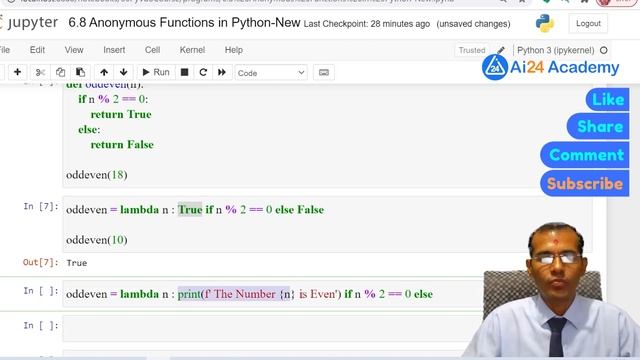Open the Cell menu
Screen dimensions: 640x360
click(152, 50)
